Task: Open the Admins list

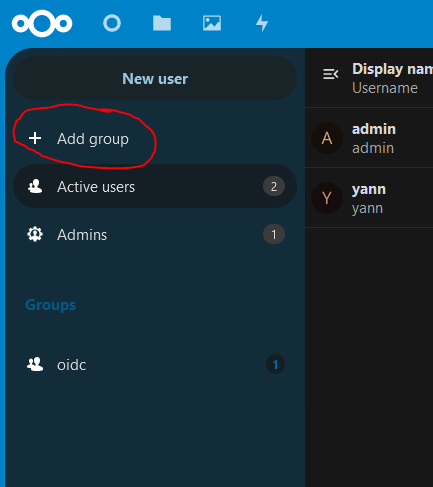Action: (155, 235)
